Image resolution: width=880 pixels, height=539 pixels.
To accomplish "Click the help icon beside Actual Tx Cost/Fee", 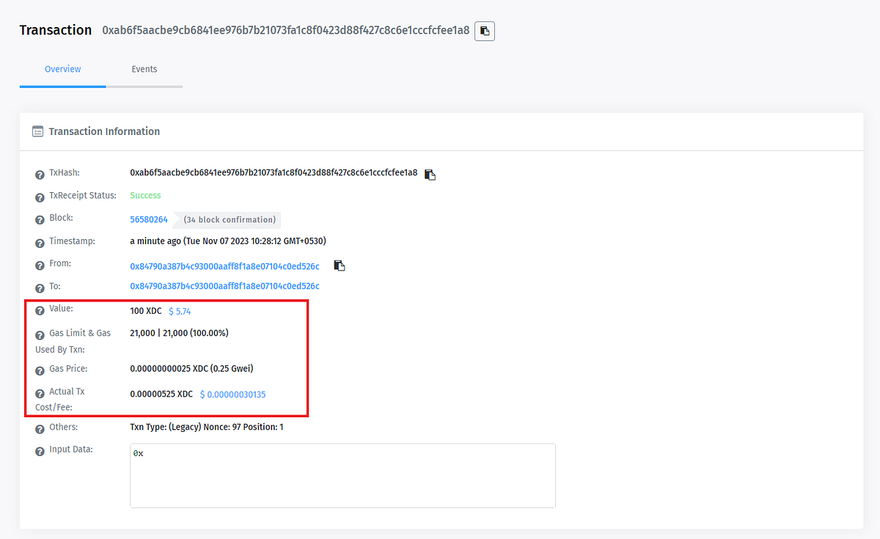I will tap(40, 394).
